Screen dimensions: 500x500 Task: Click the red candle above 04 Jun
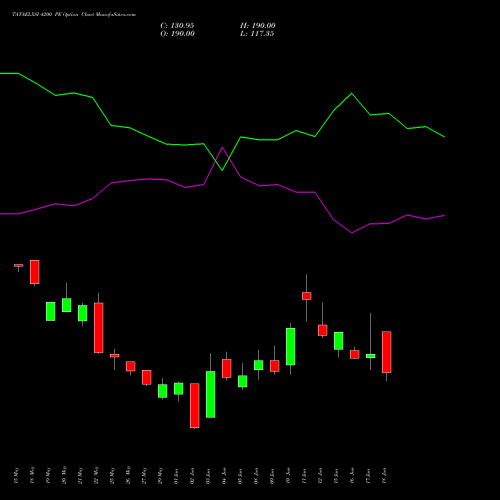tap(227, 368)
